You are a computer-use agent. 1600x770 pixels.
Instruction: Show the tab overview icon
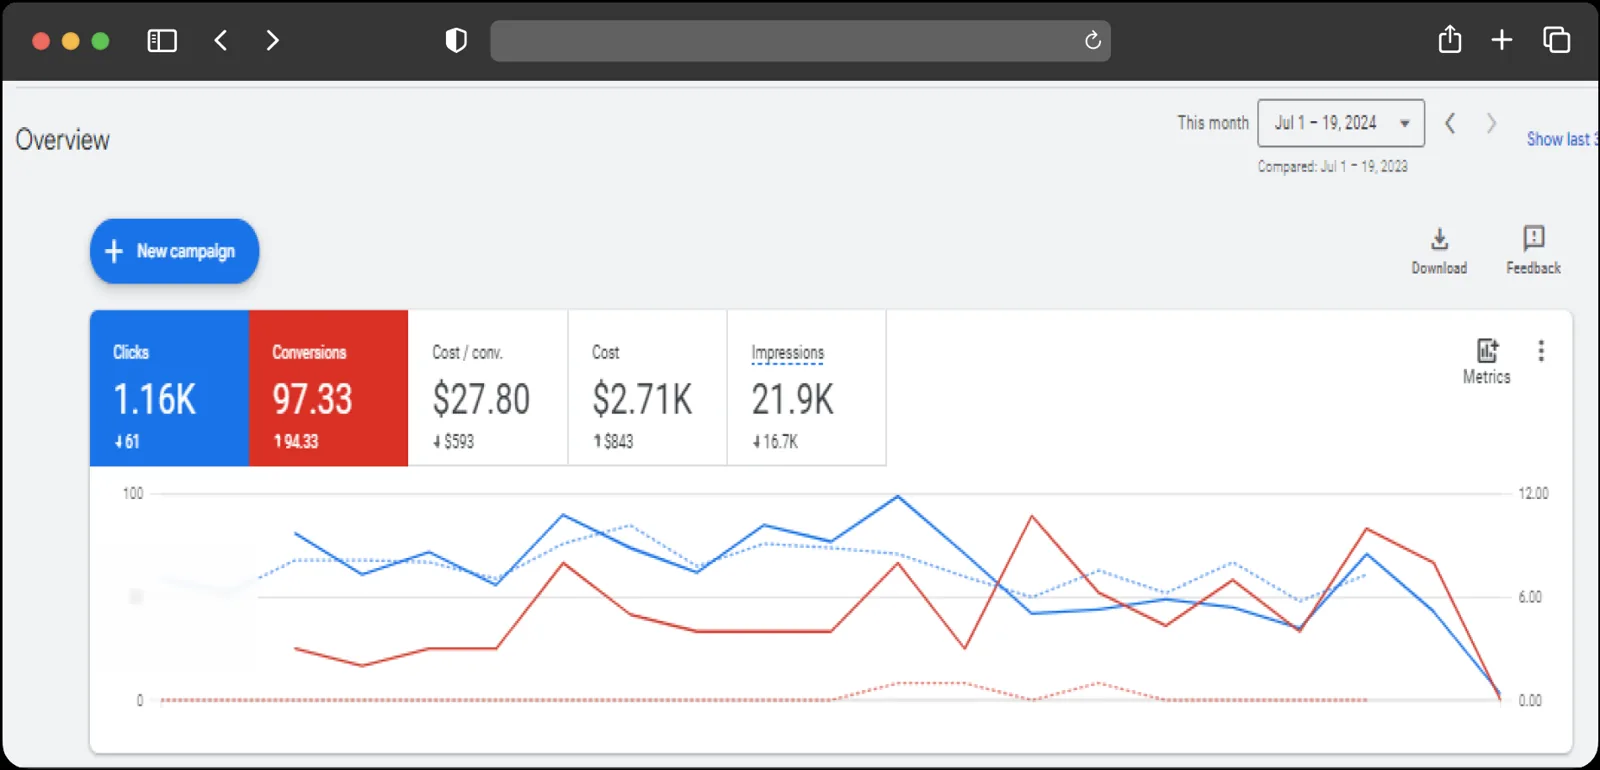click(1556, 40)
